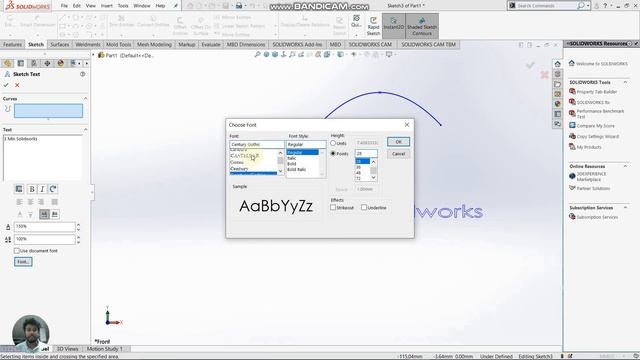Viewport: 640px width, 360px height.
Task: Toggle Shaded Sketch Contours button
Action: point(422,26)
